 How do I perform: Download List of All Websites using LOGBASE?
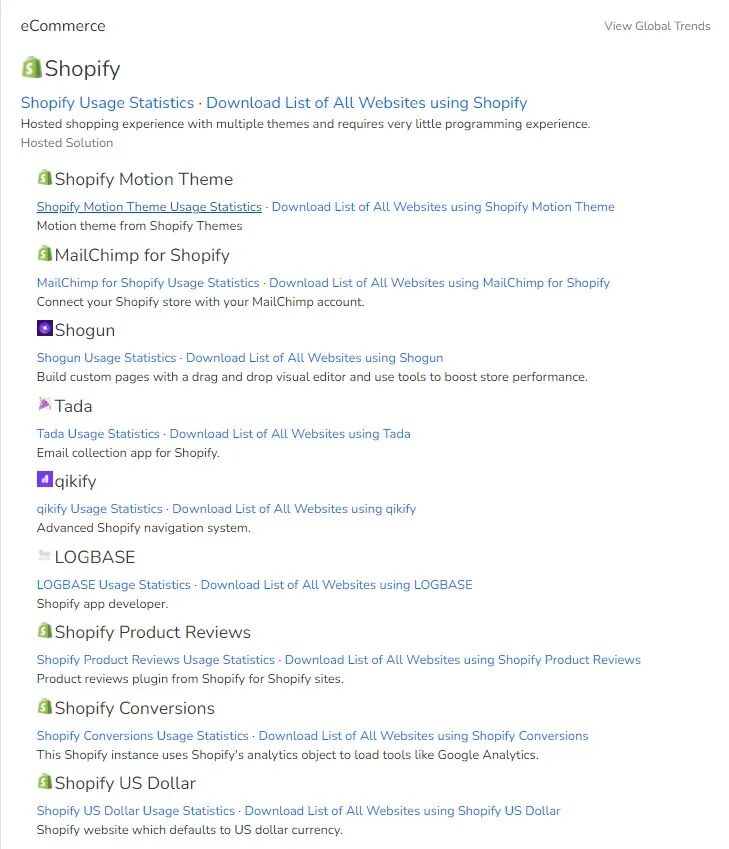(x=336, y=585)
